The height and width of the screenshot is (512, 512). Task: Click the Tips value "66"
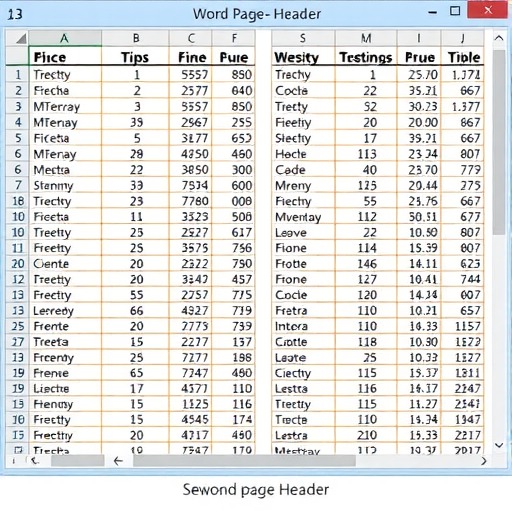[x=136, y=311]
